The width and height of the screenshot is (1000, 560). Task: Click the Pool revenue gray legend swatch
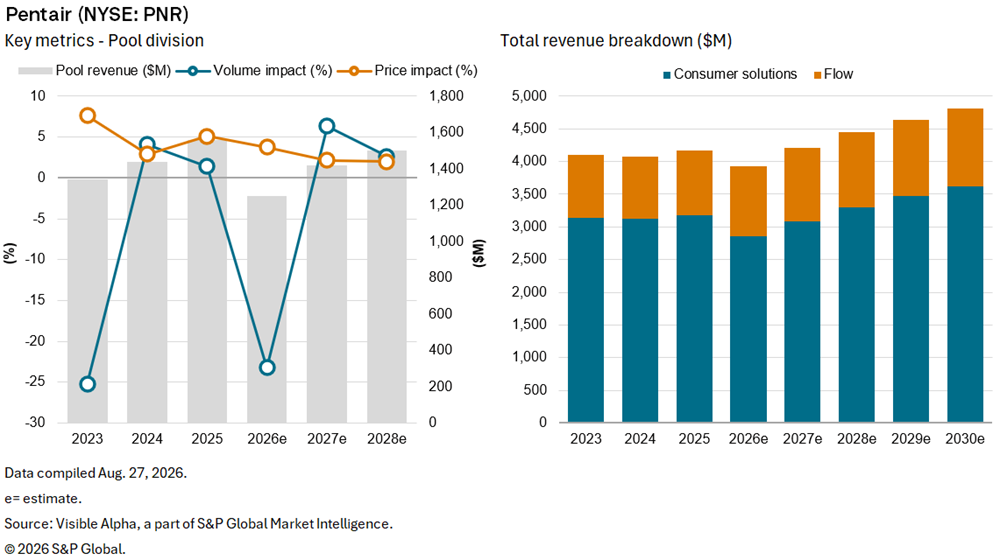[x=35, y=71]
